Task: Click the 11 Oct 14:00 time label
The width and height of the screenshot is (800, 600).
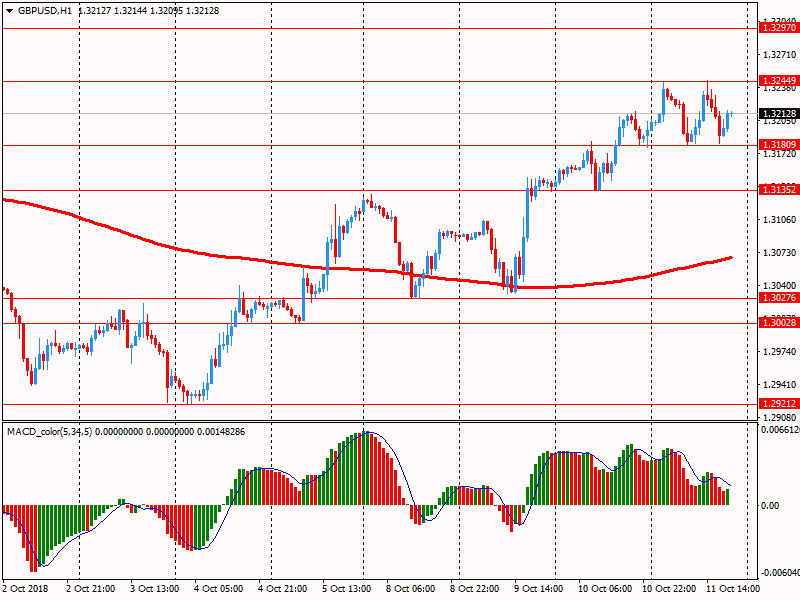Action: [x=733, y=588]
